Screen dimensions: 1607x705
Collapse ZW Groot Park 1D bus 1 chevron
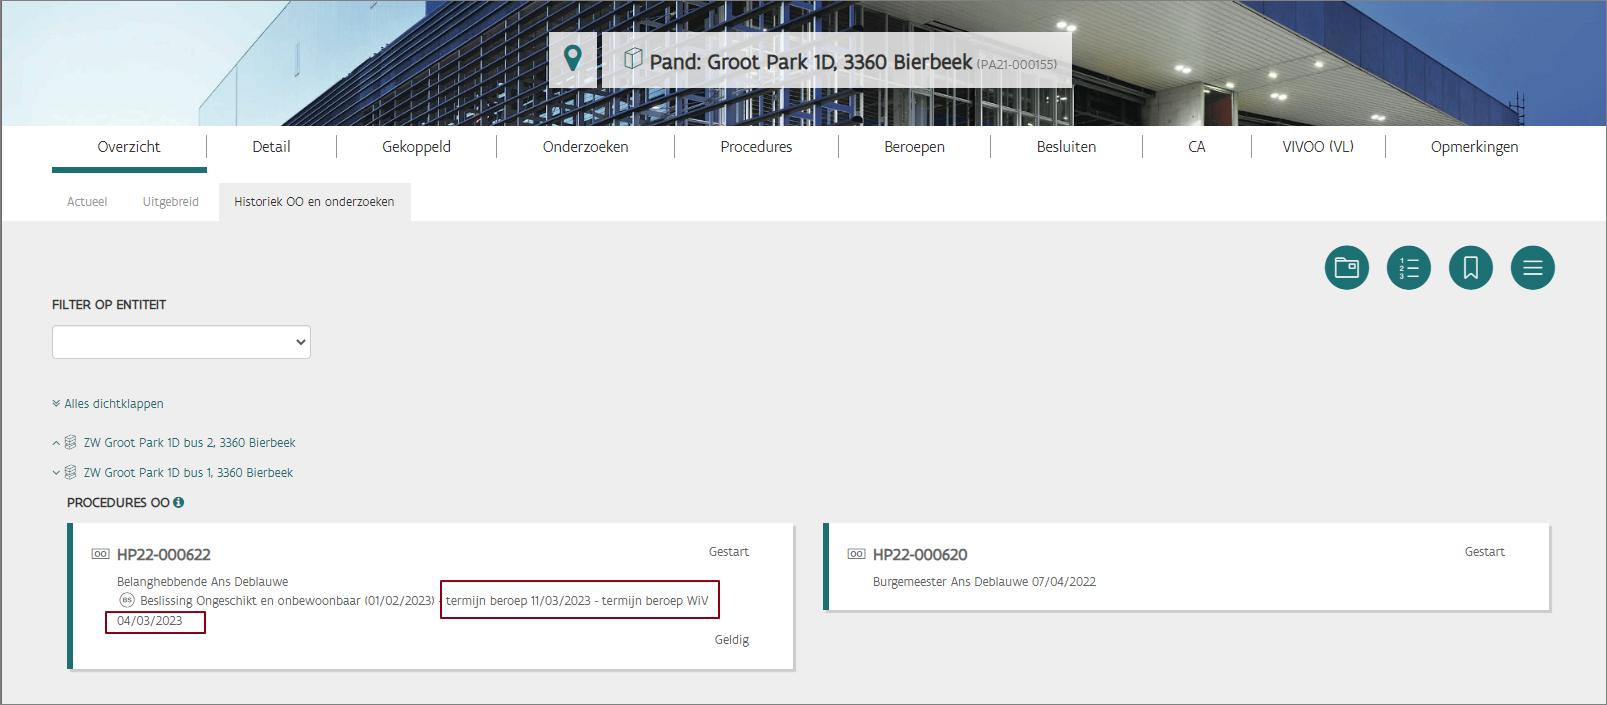click(56, 473)
